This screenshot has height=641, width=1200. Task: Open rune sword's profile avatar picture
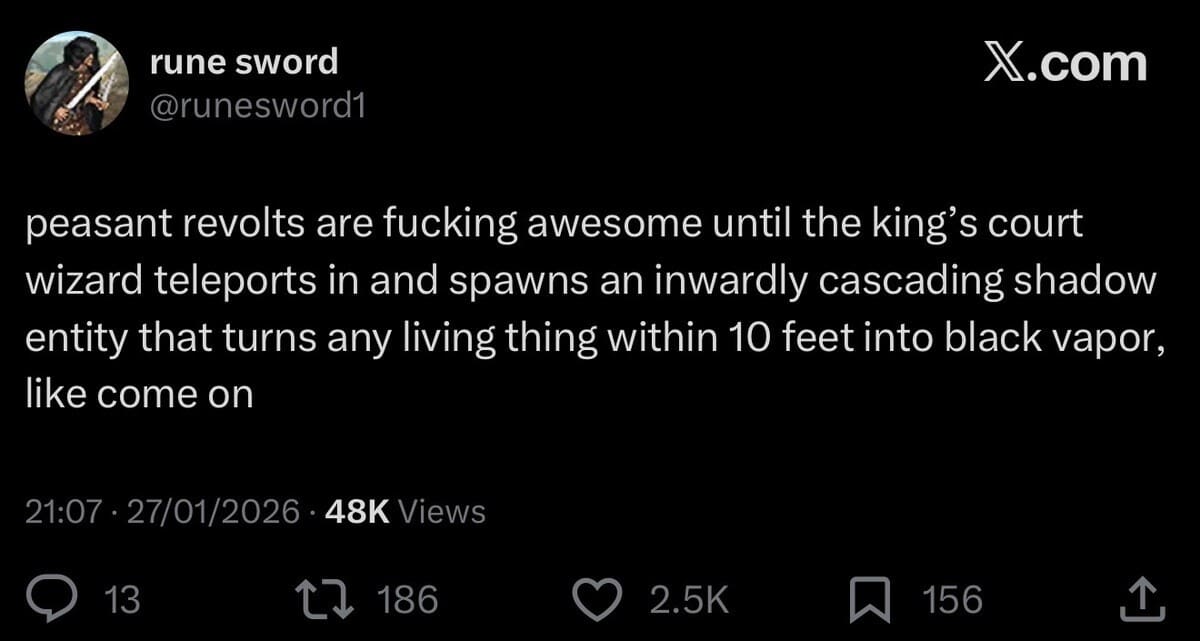pos(77,83)
